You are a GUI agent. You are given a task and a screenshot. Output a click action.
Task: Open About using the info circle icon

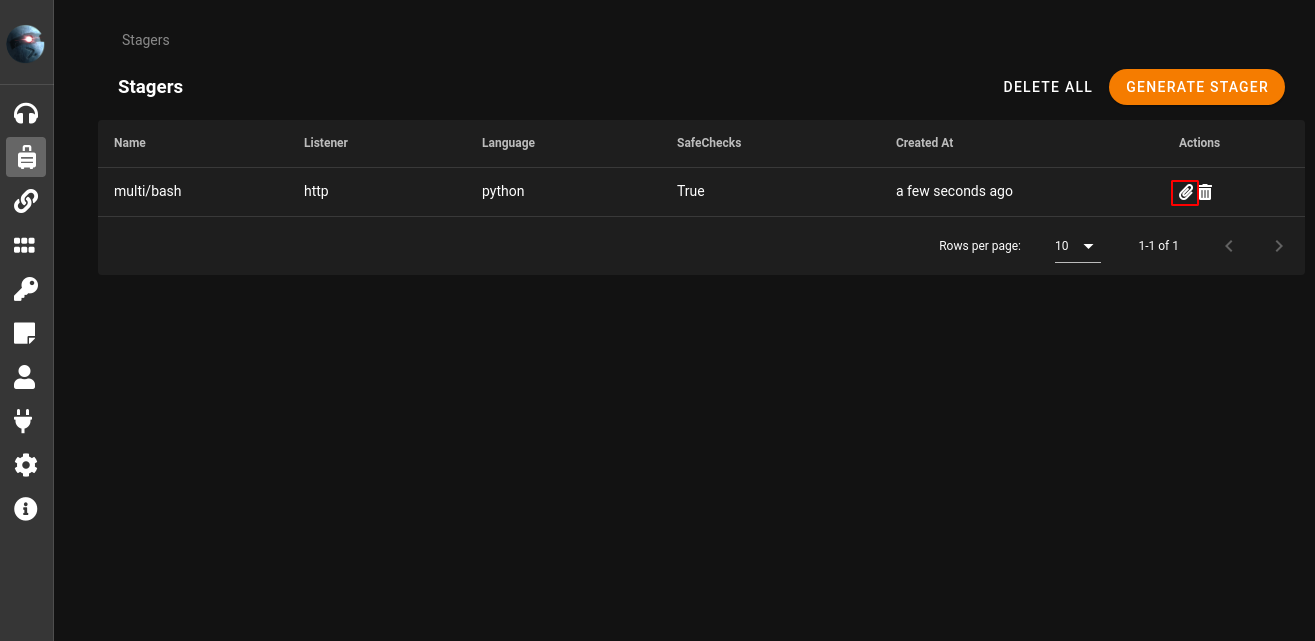(26, 509)
